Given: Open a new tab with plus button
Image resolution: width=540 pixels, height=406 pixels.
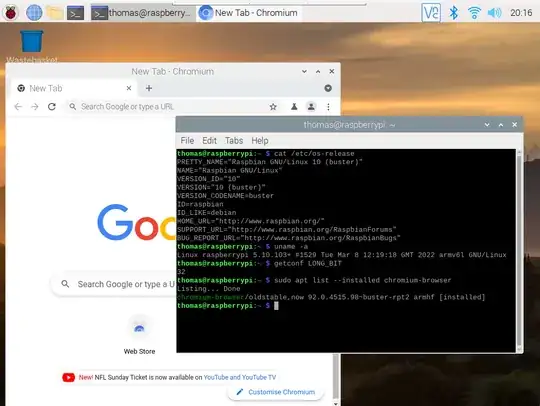Looking at the screenshot, I should (149, 89).
